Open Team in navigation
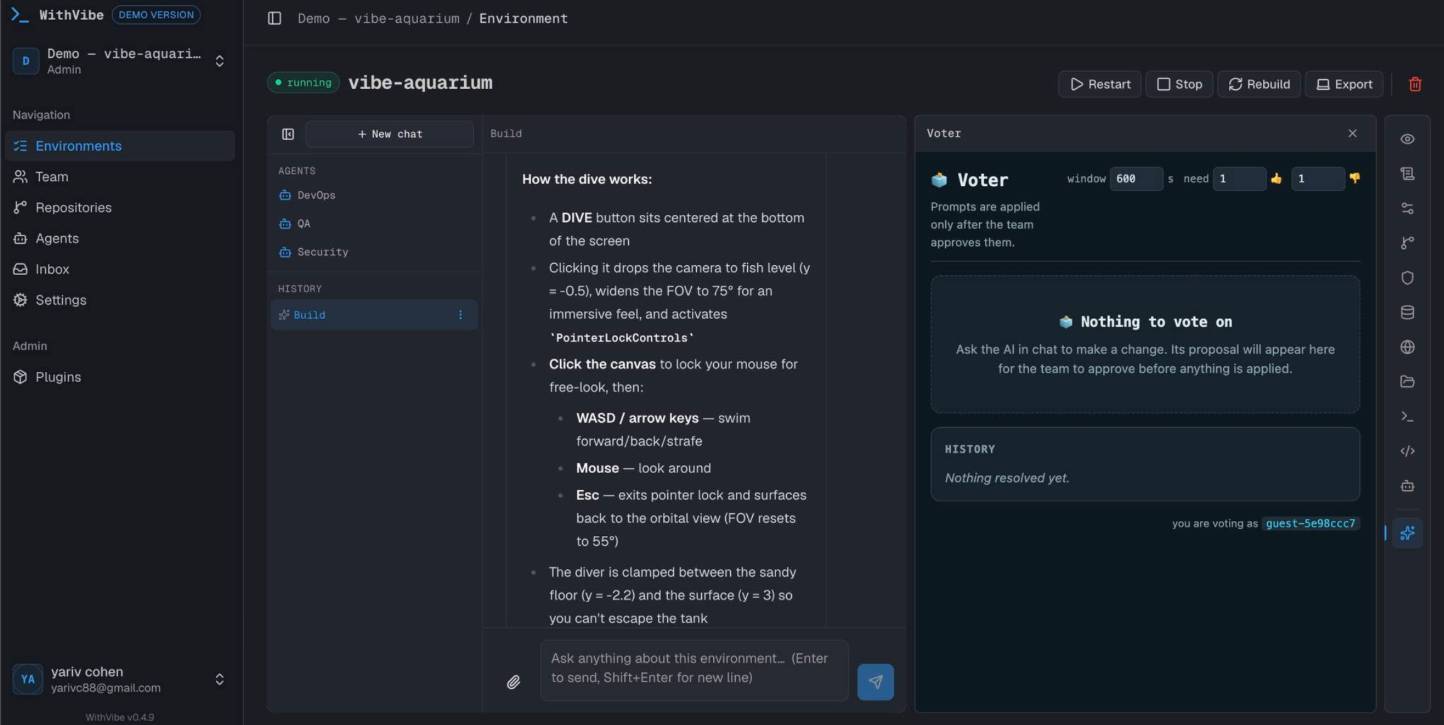The image size is (1444, 725). (x=120, y=177)
